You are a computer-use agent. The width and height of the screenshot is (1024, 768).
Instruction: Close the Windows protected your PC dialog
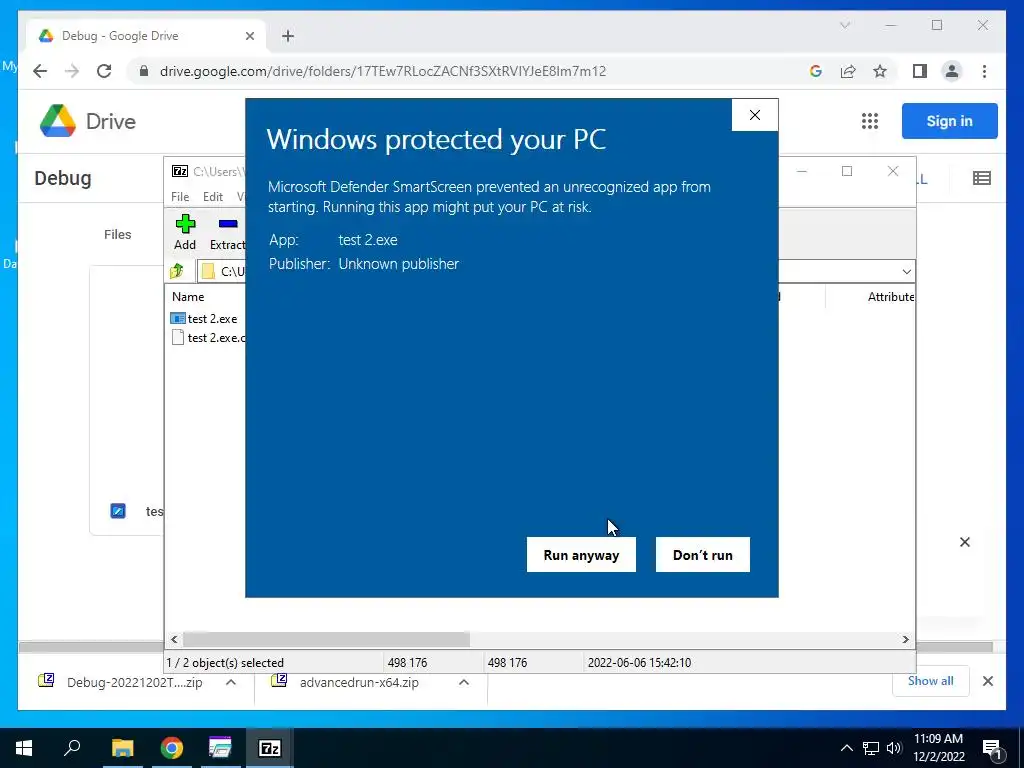click(x=755, y=115)
